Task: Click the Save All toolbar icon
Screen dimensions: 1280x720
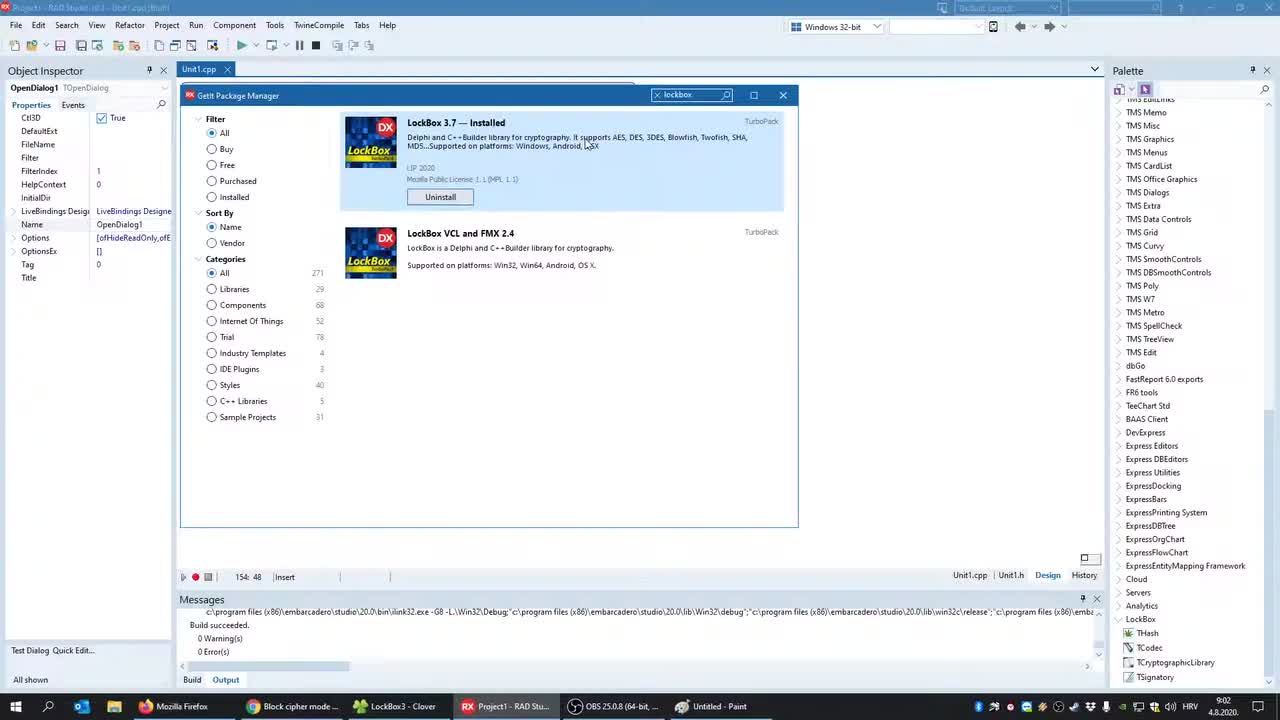Action: click(81, 45)
